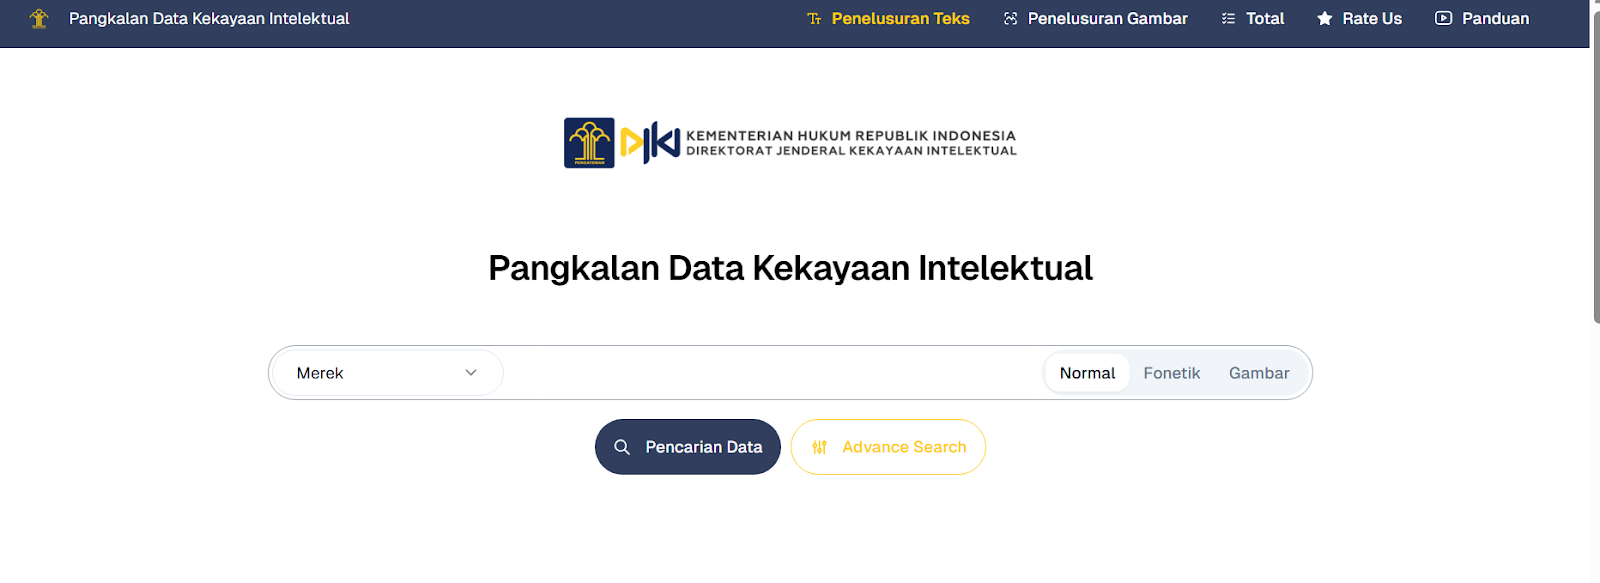Click the text search icon beside Penelusuran Teks

pos(814,19)
